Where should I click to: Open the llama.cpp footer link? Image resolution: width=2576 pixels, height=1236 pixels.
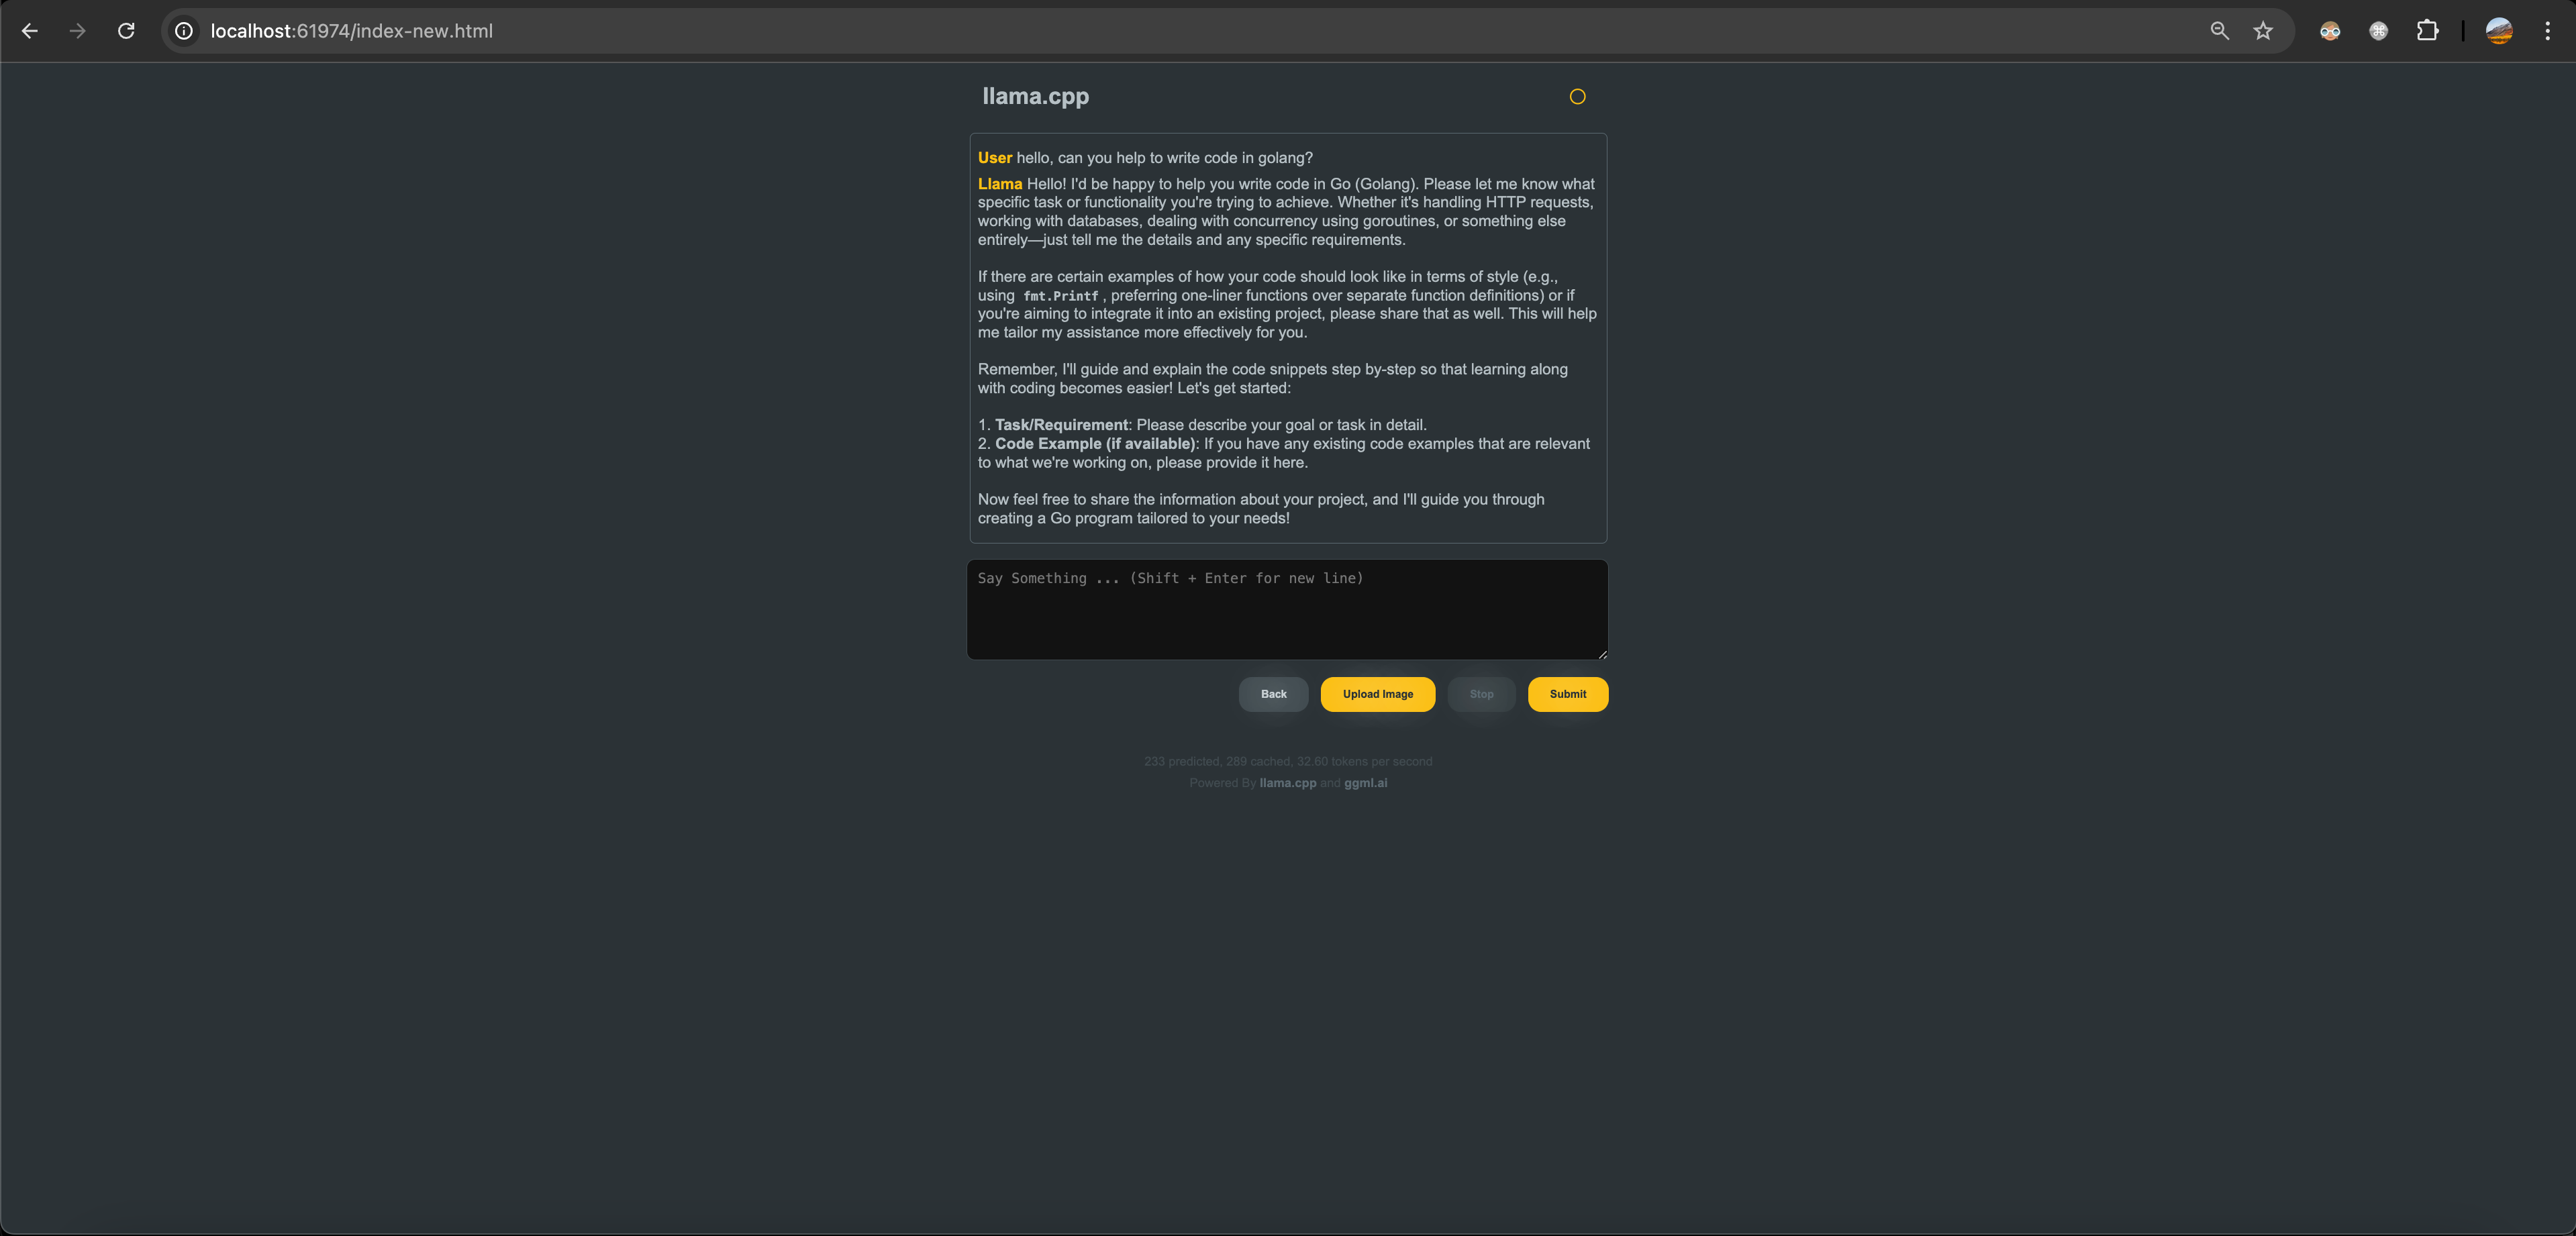1287,783
